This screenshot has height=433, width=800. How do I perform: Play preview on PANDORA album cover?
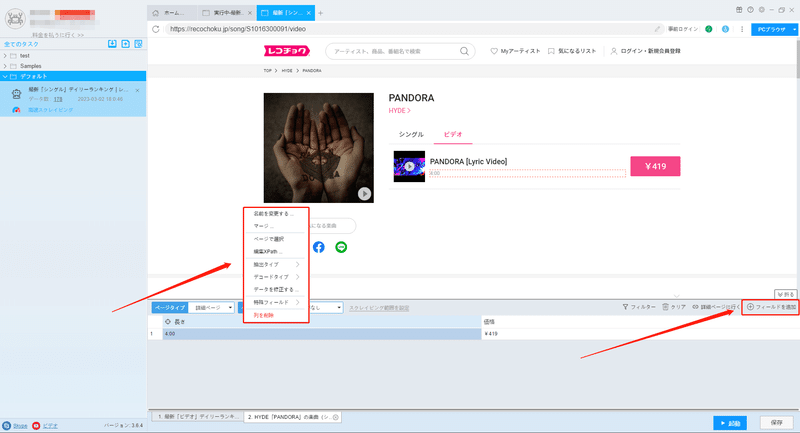tap(364, 194)
